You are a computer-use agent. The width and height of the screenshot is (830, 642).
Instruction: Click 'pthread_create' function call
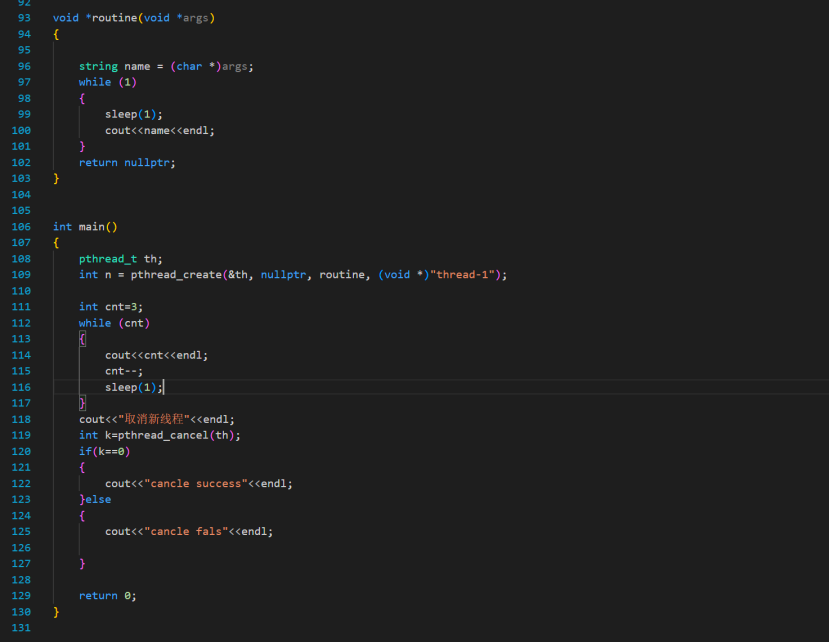176,275
